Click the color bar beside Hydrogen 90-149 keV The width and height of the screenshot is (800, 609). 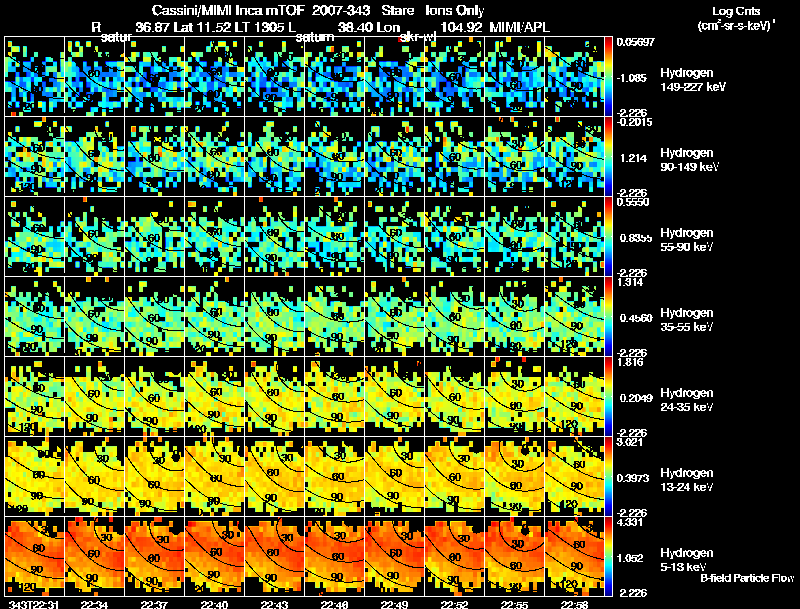pyautogui.click(x=609, y=156)
